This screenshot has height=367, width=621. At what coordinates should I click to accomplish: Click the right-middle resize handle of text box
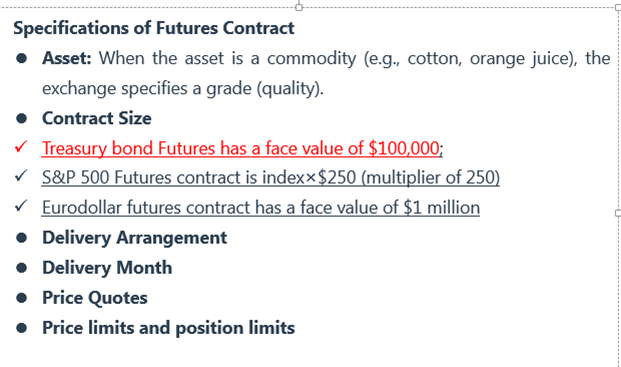[618, 213]
